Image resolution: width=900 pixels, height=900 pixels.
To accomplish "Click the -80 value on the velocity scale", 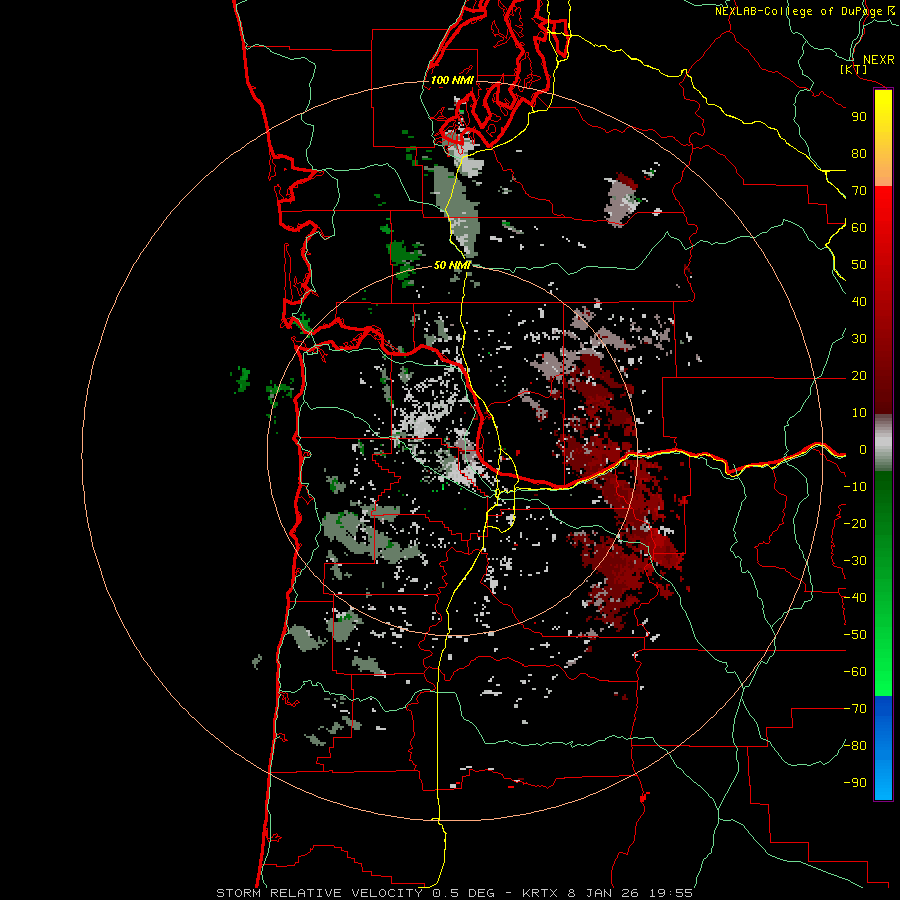I will point(855,746).
